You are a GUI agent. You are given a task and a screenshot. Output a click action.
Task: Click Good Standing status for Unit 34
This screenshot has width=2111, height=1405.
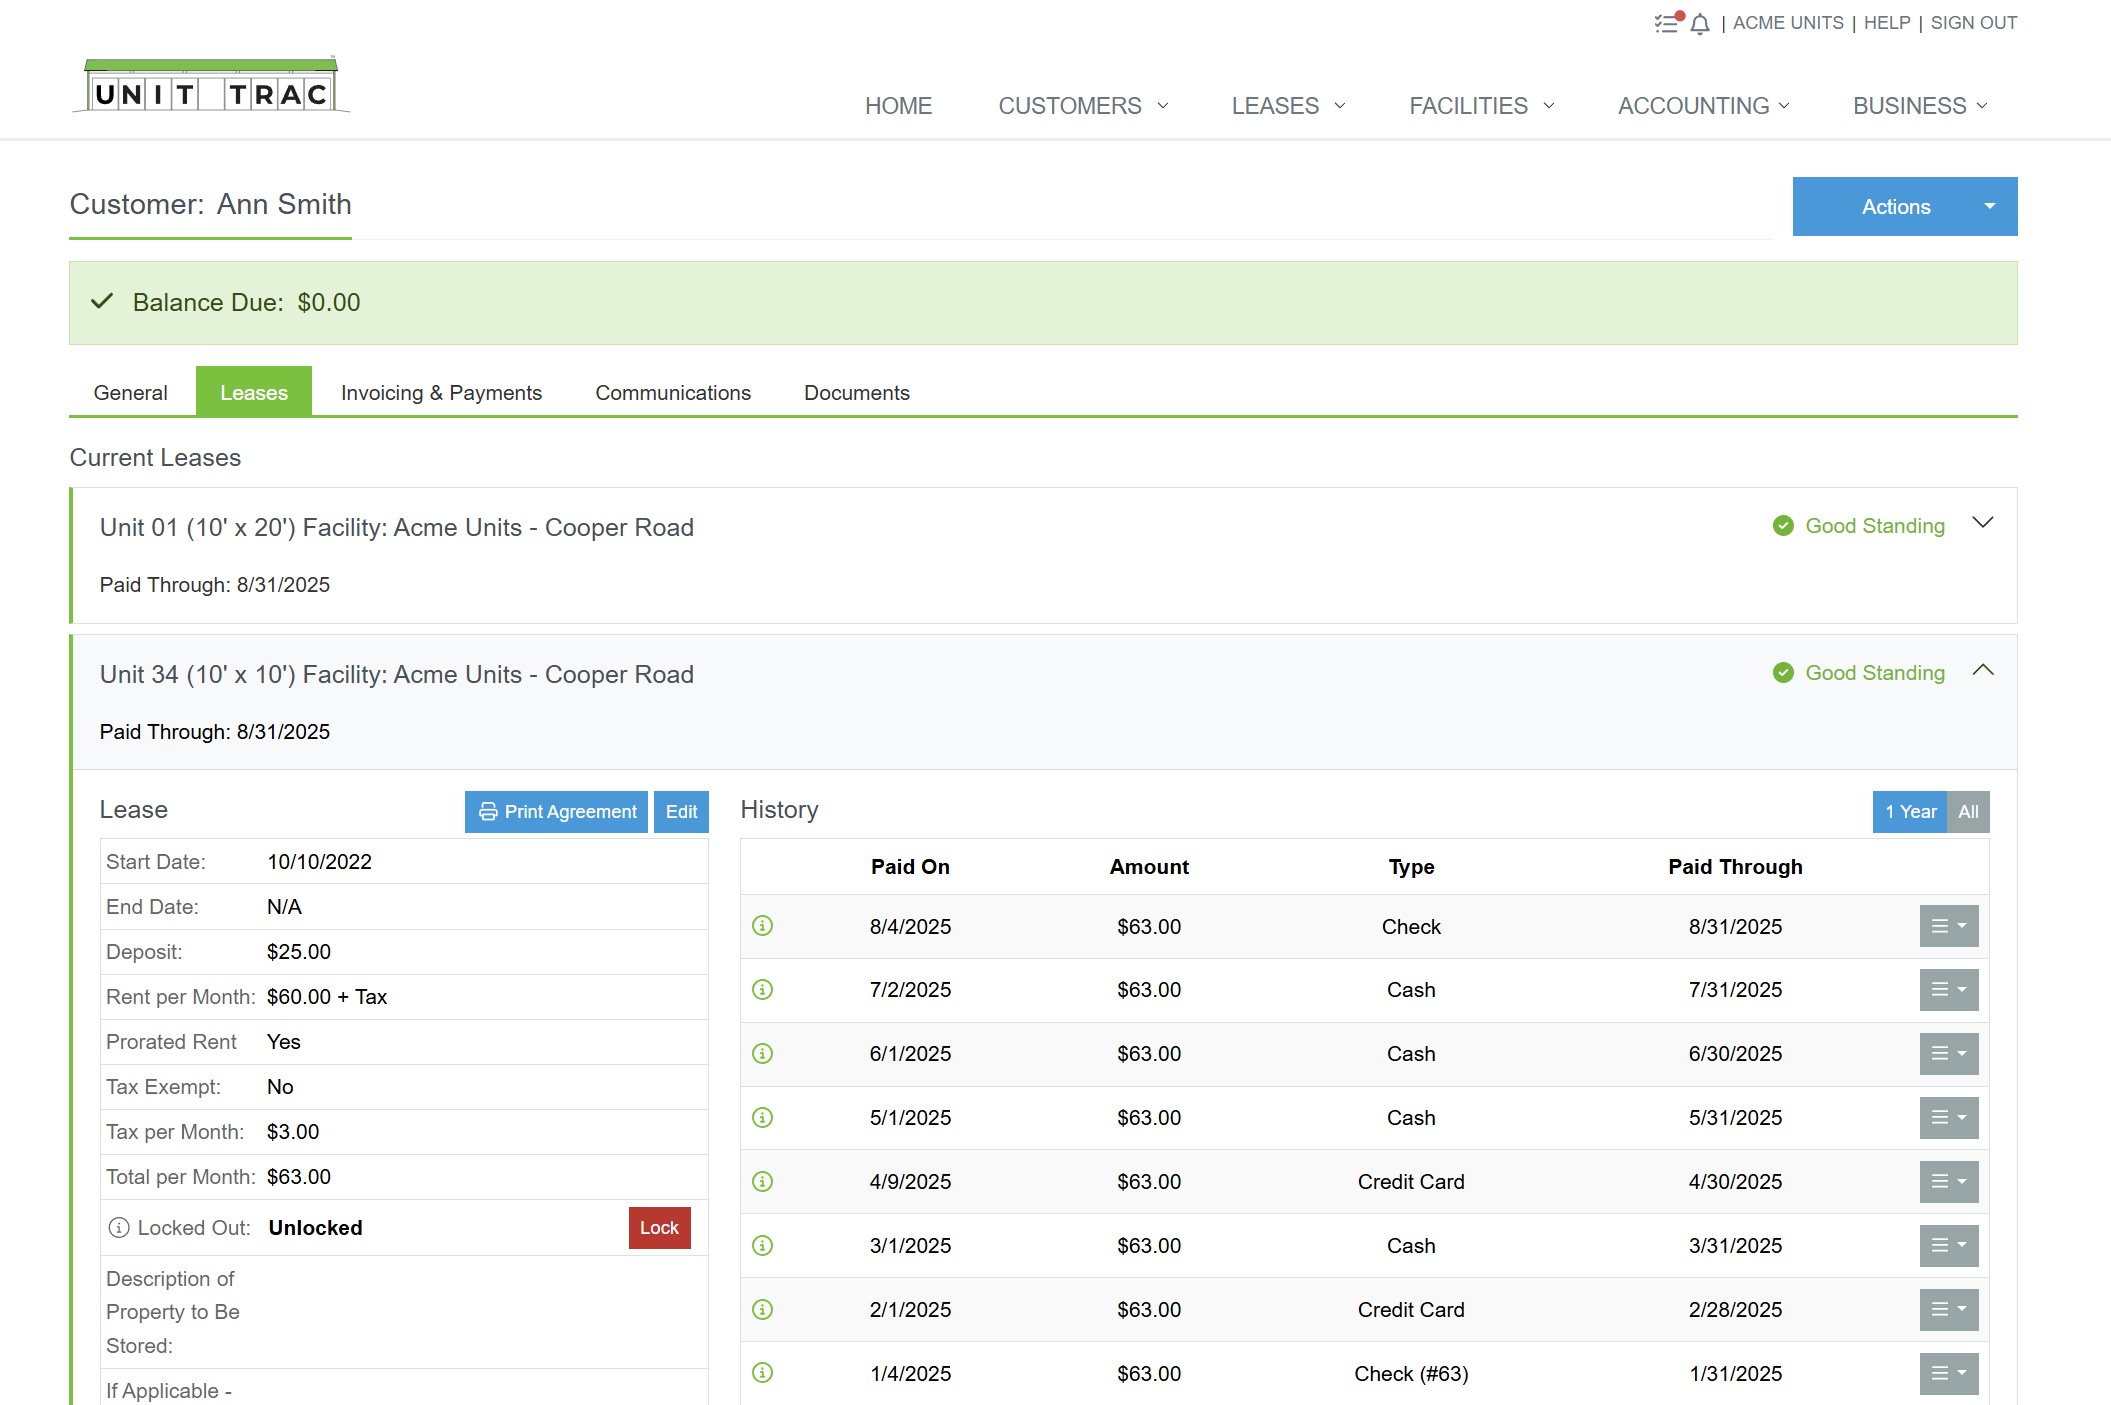tap(1859, 673)
